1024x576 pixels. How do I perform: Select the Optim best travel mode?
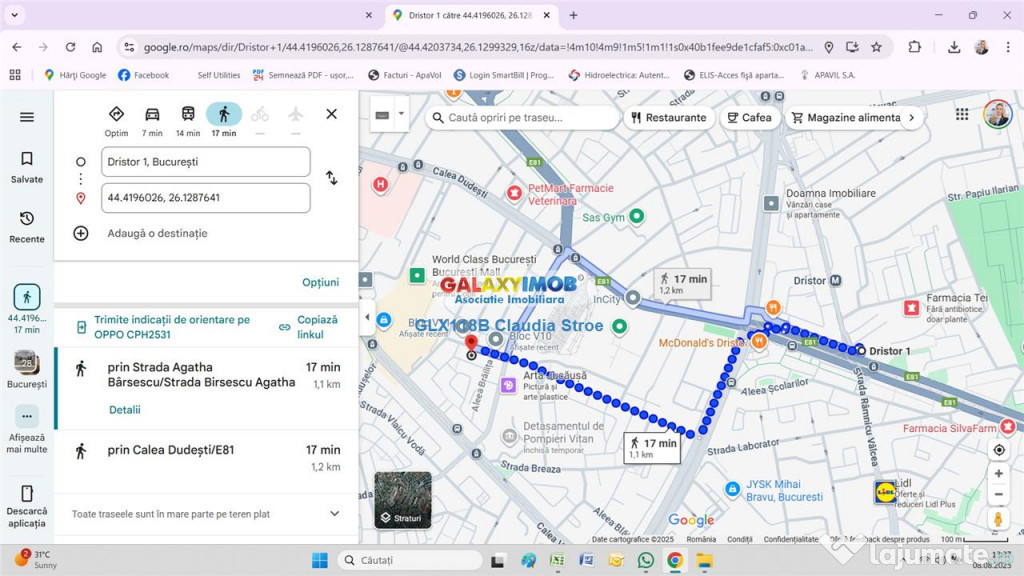[116, 121]
